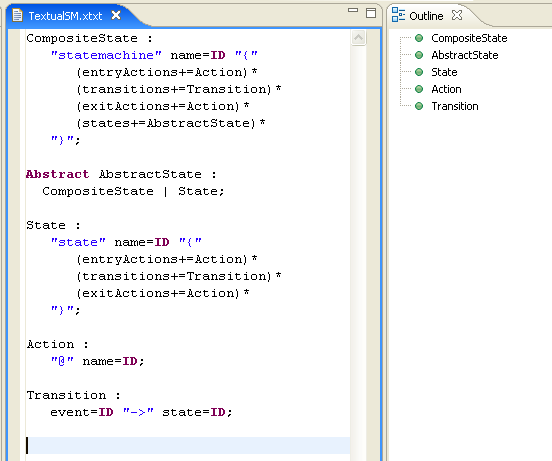
Task: Select State in the Outline tree
Action: (x=444, y=72)
